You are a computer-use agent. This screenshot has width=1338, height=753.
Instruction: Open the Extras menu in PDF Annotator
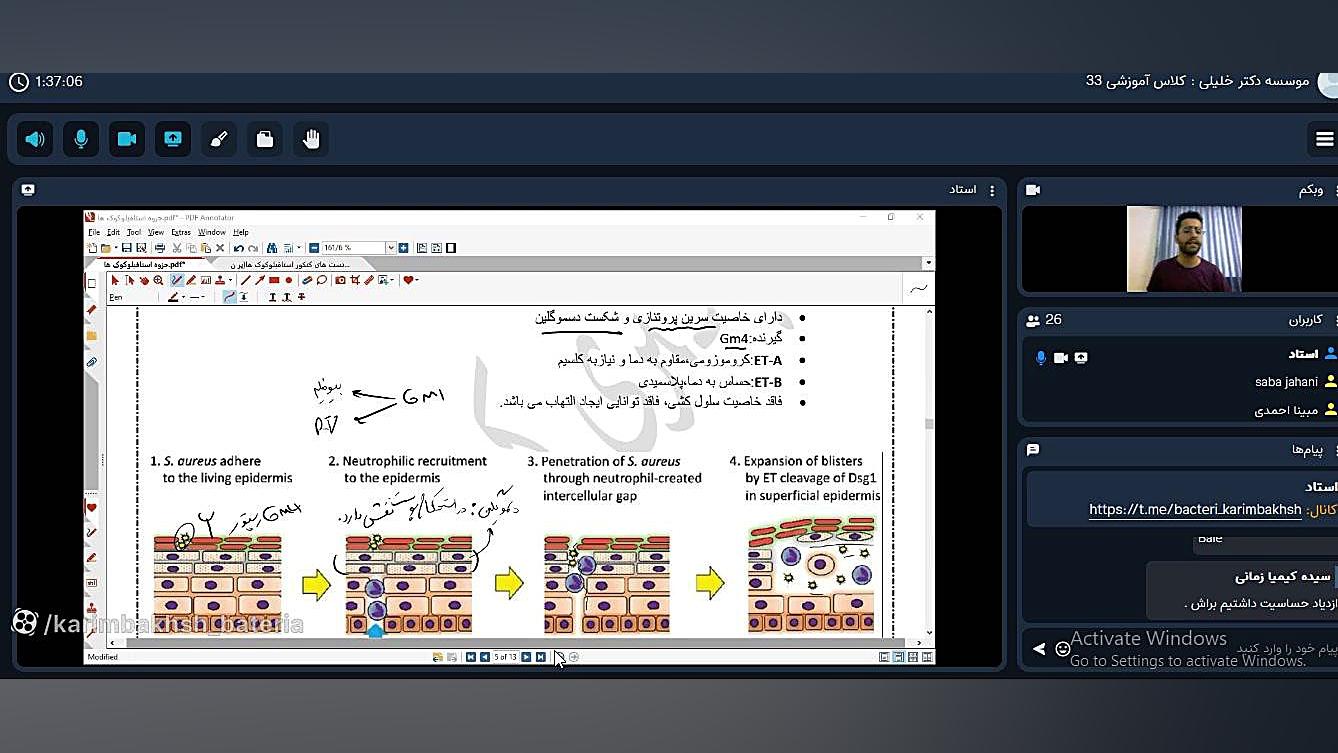coord(182,231)
